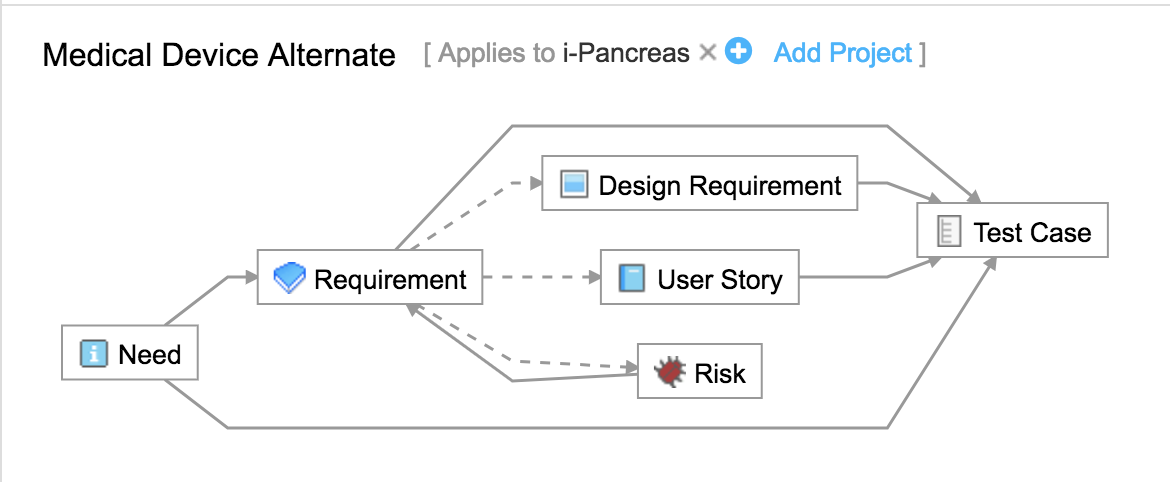Image resolution: width=1170 pixels, height=482 pixels.
Task: Remove i-Pancreas using the × icon
Action: click(x=707, y=53)
